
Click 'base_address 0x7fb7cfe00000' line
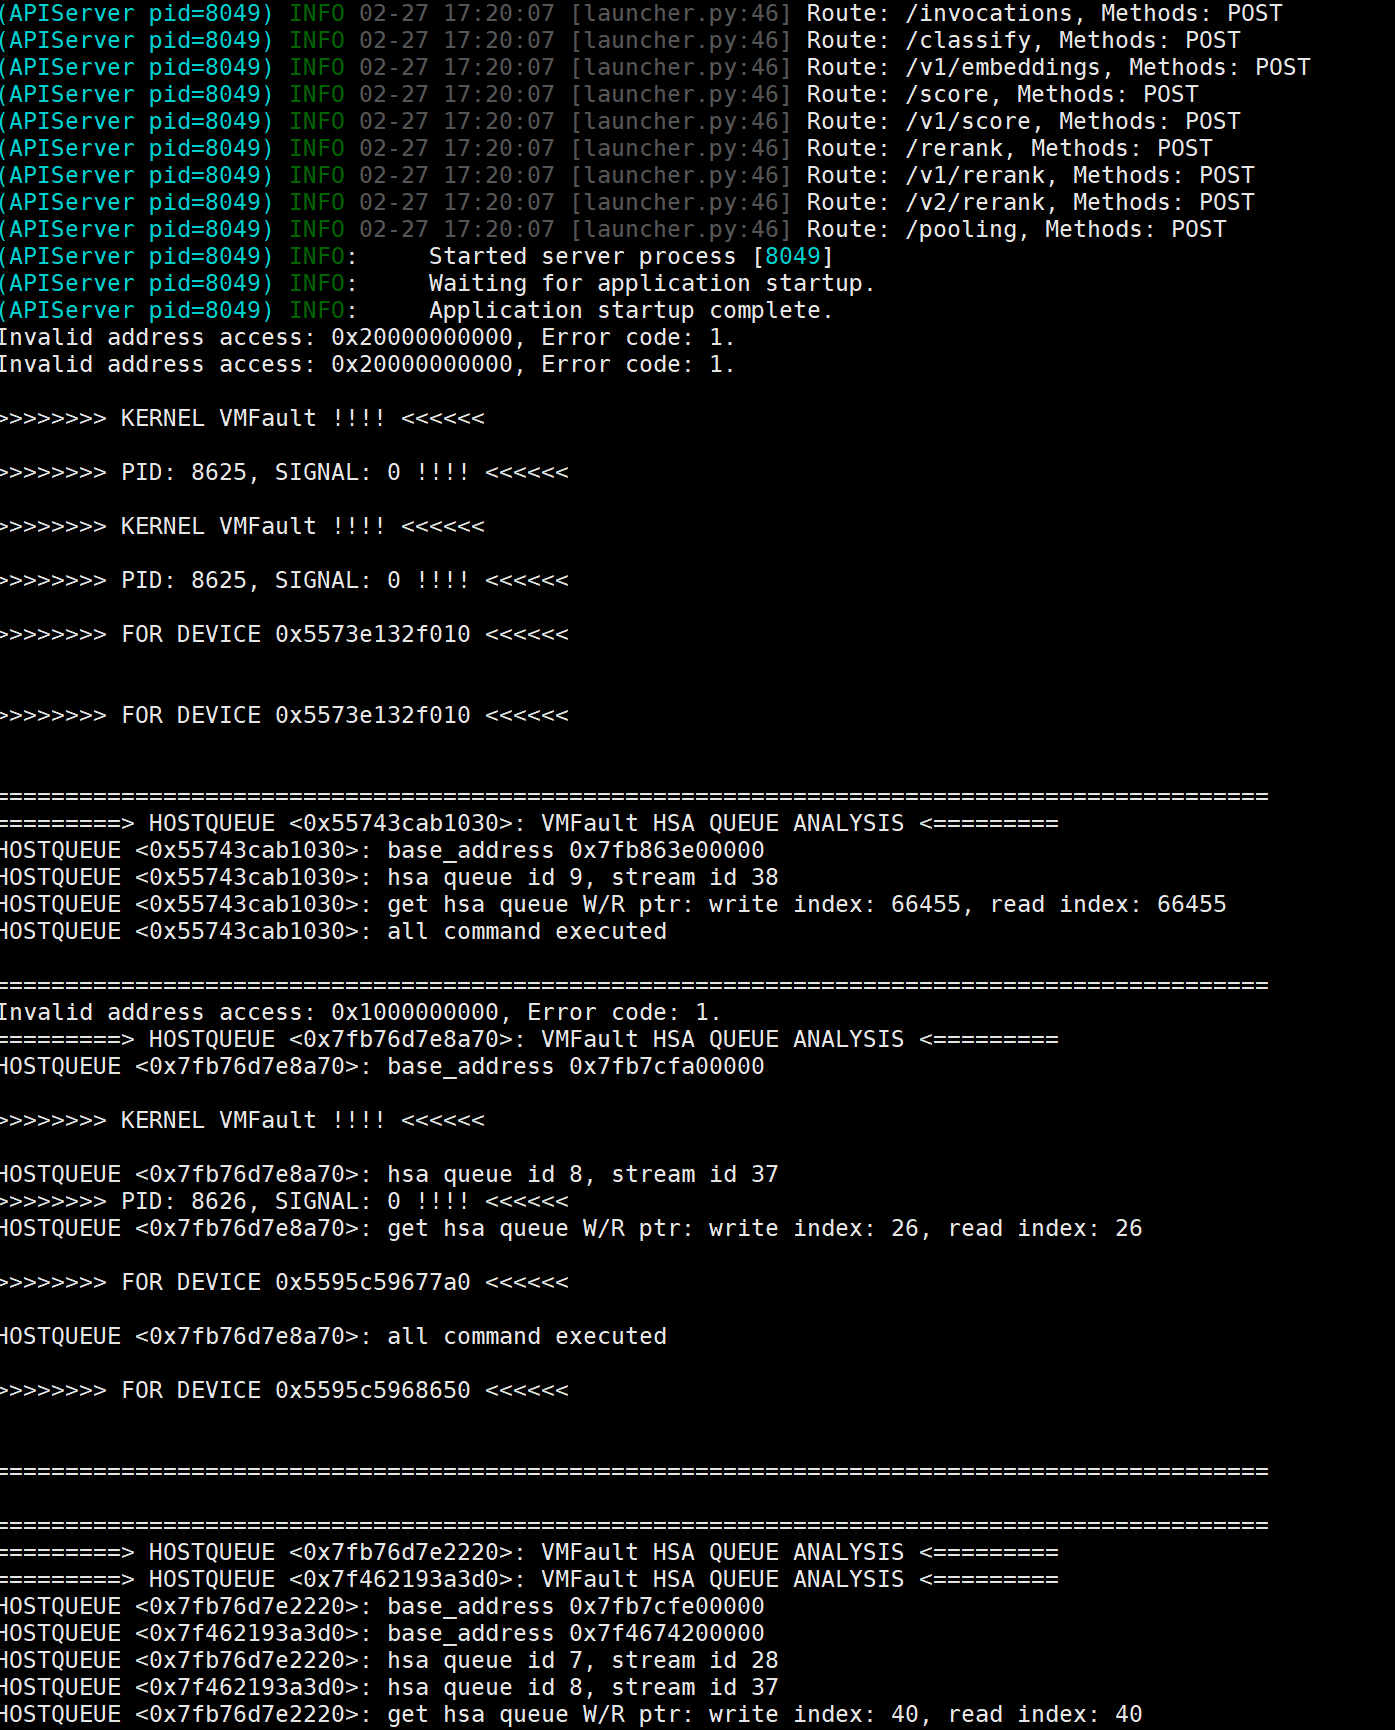[x=382, y=1606]
